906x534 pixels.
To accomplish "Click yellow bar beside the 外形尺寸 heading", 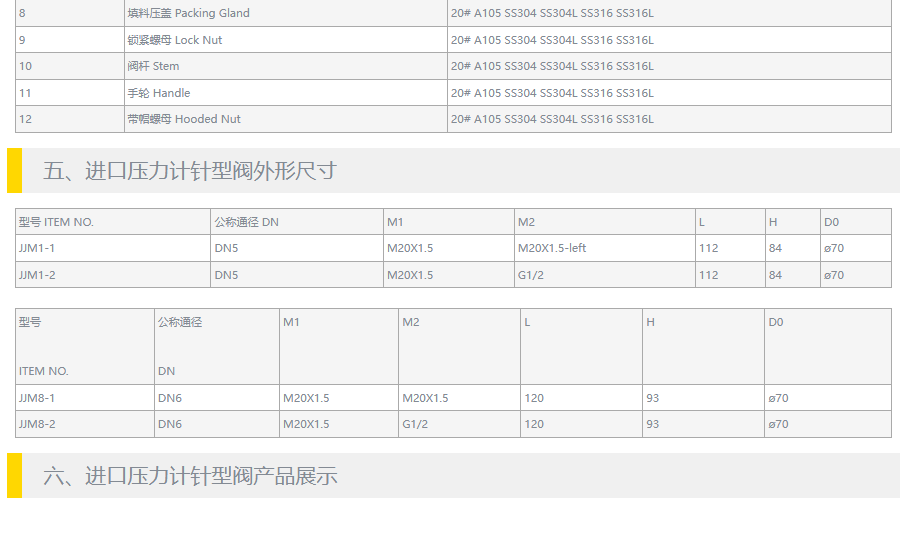I will coord(14,171).
